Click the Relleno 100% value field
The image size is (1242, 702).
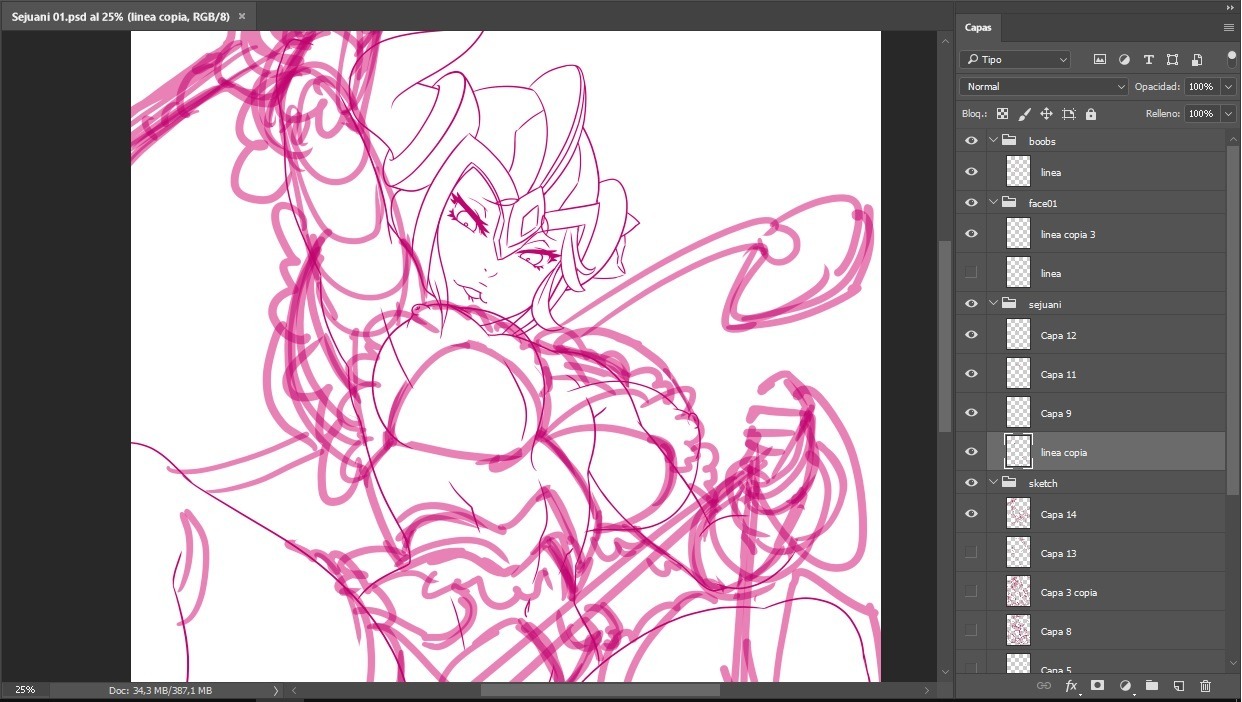(1203, 114)
